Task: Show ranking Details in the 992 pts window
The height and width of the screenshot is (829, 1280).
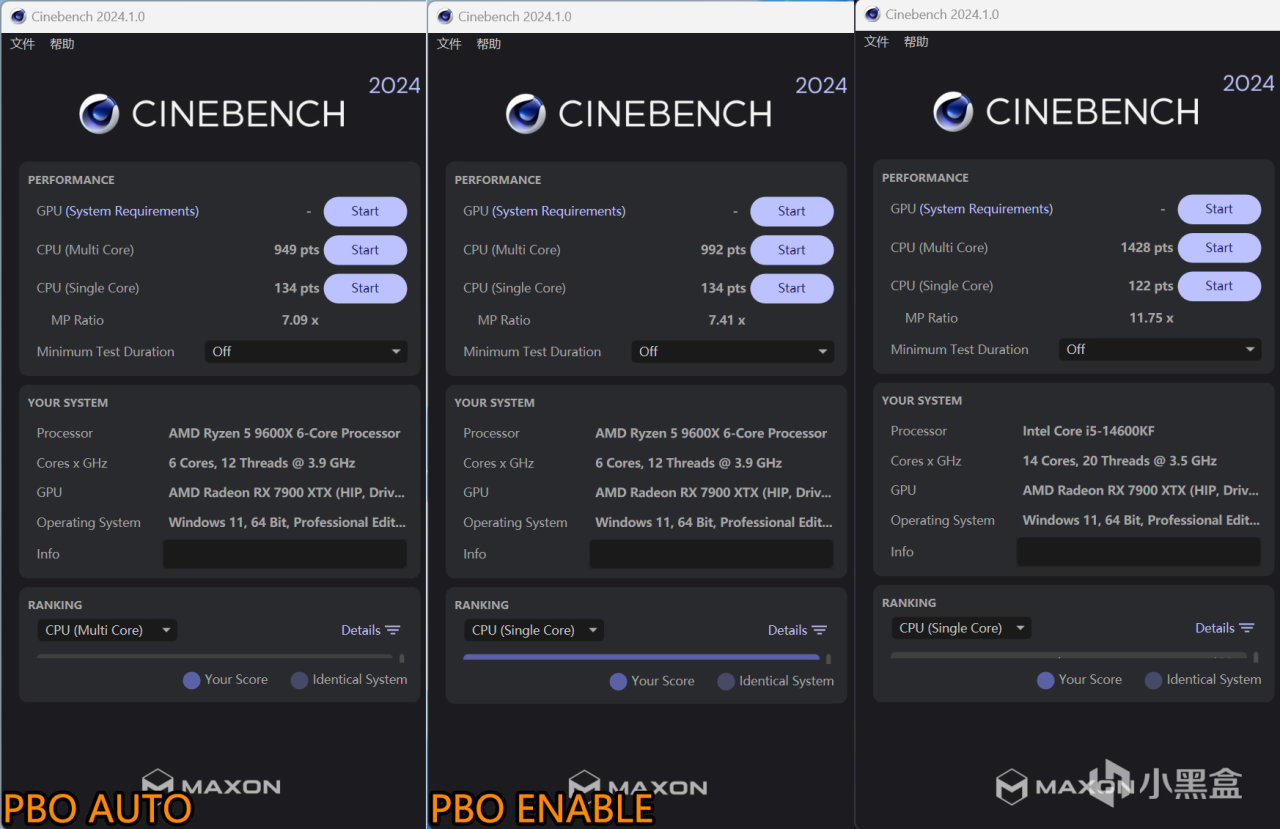Action: coord(797,630)
